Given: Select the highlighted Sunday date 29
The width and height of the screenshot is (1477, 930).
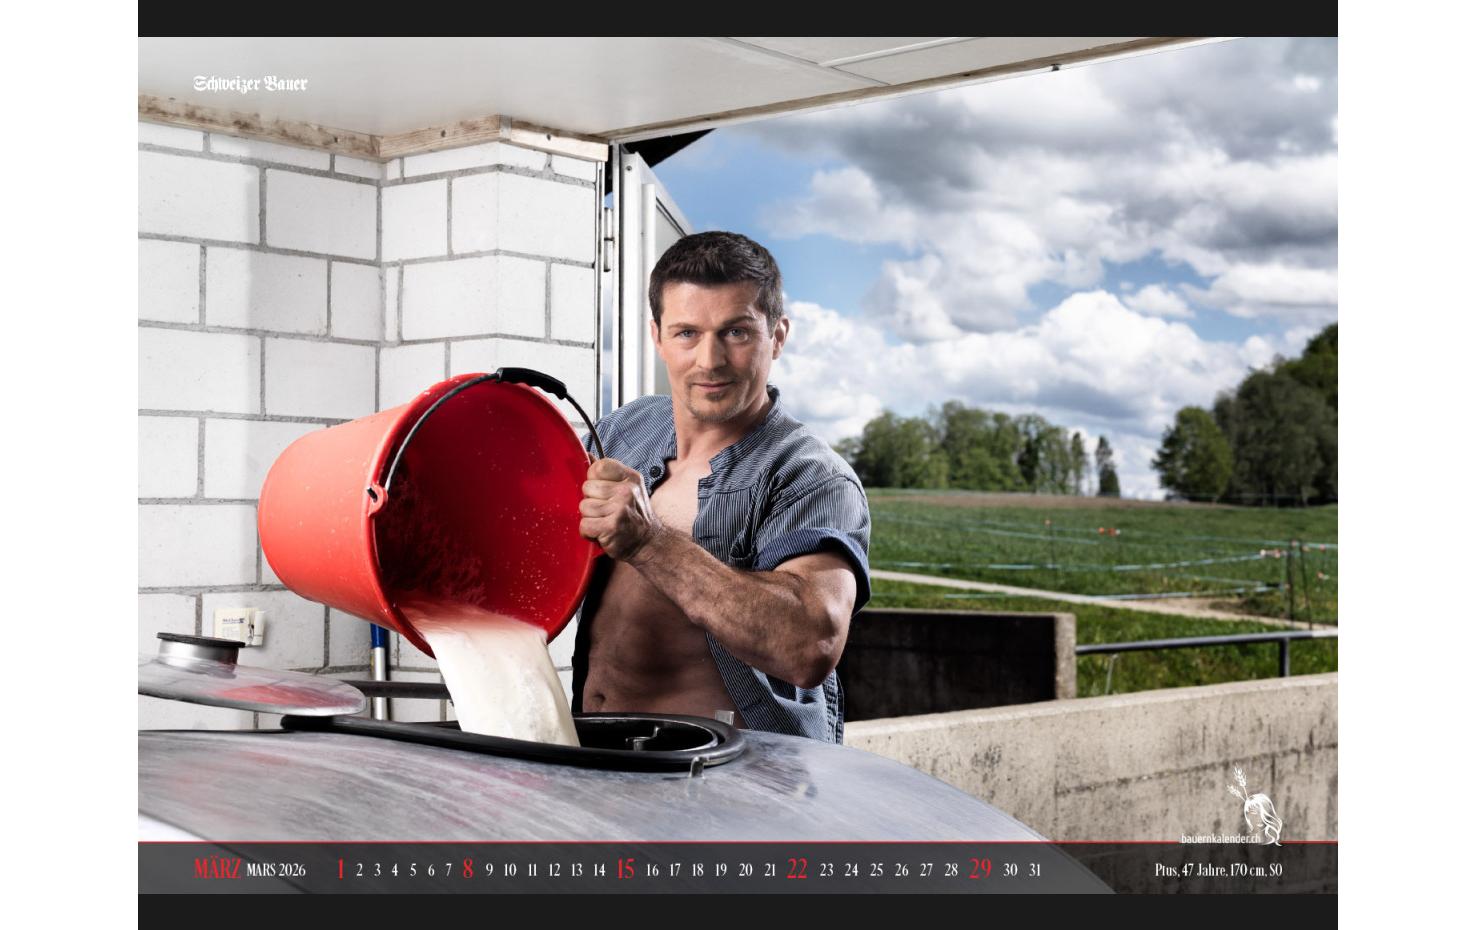Looking at the screenshot, I should pyautogui.click(x=980, y=869).
